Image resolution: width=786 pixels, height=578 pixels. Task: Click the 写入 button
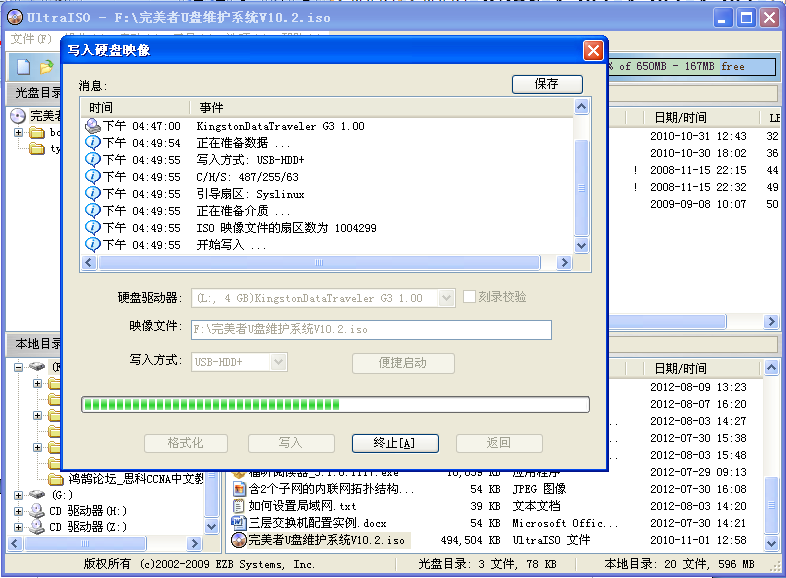pyautogui.click(x=291, y=443)
